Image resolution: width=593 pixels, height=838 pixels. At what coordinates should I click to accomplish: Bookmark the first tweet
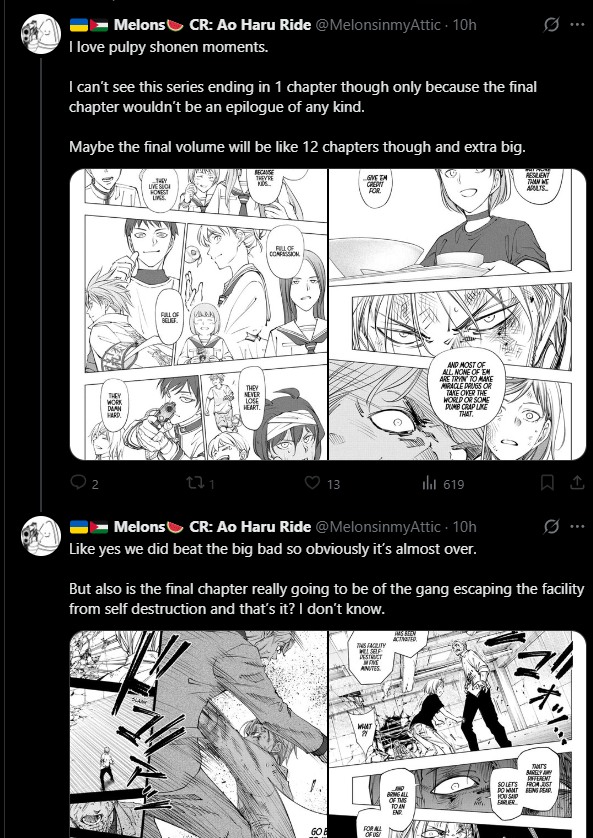547,483
